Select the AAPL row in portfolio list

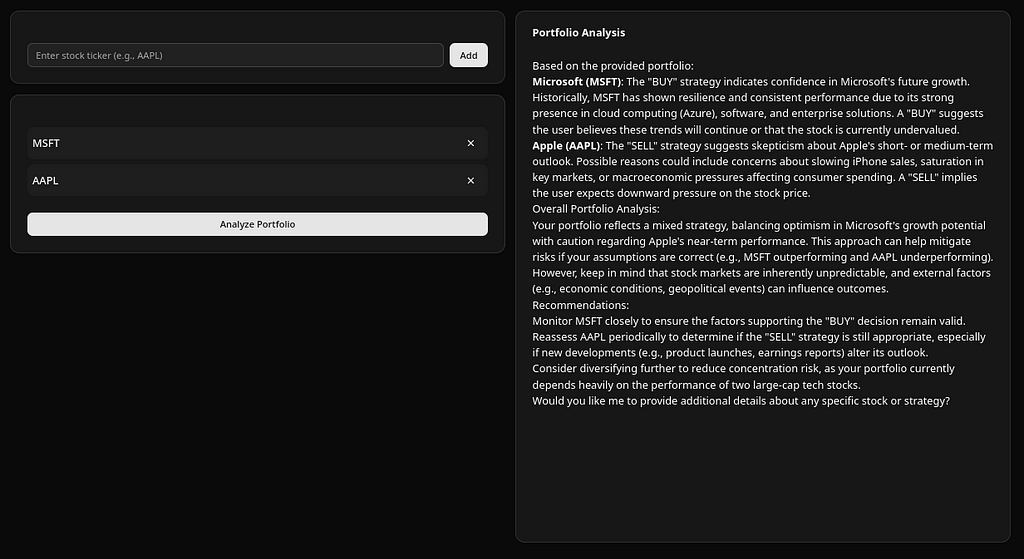click(257, 181)
